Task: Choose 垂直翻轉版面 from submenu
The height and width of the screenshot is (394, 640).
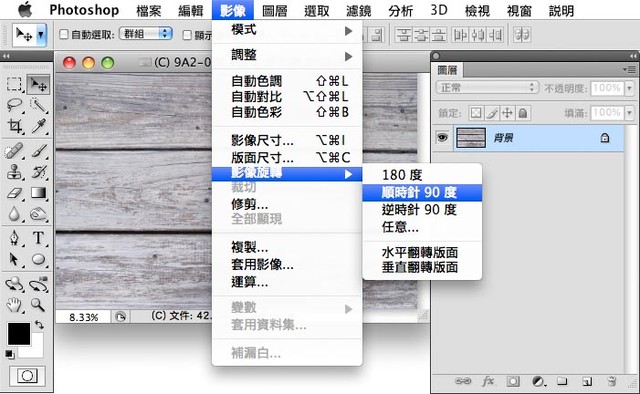Action: click(422, 267)
